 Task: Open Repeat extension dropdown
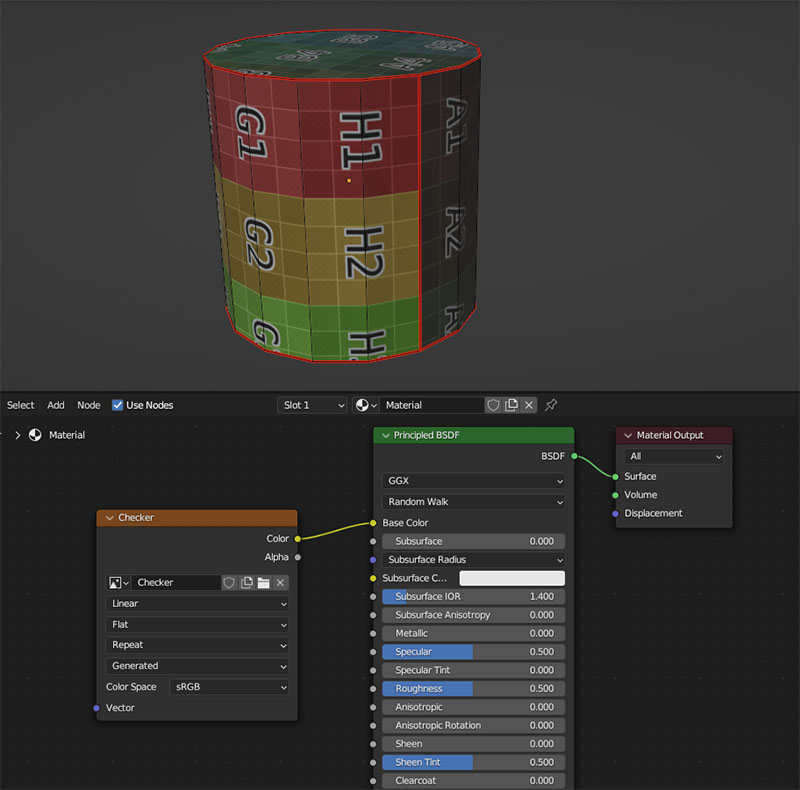197,645
